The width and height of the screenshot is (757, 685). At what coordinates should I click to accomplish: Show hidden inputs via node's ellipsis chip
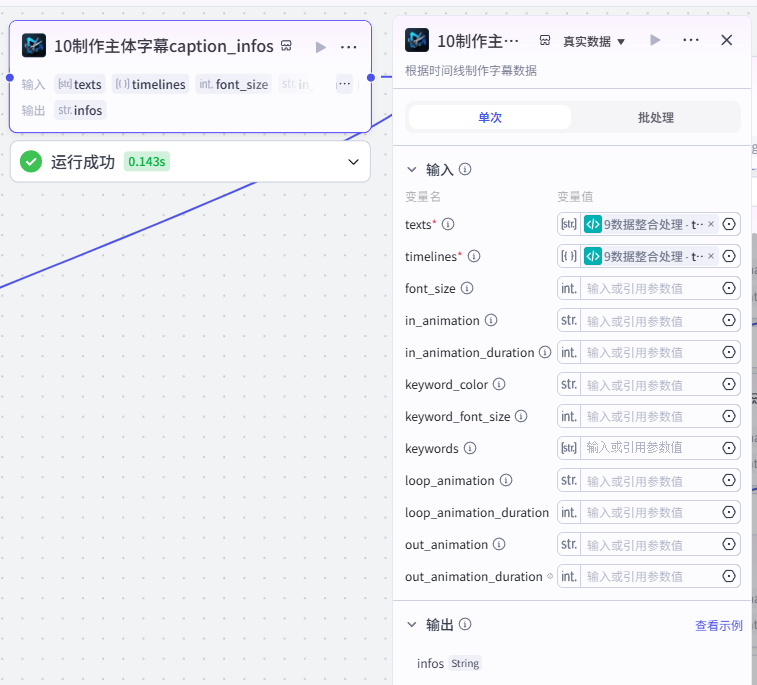(344, 84)
